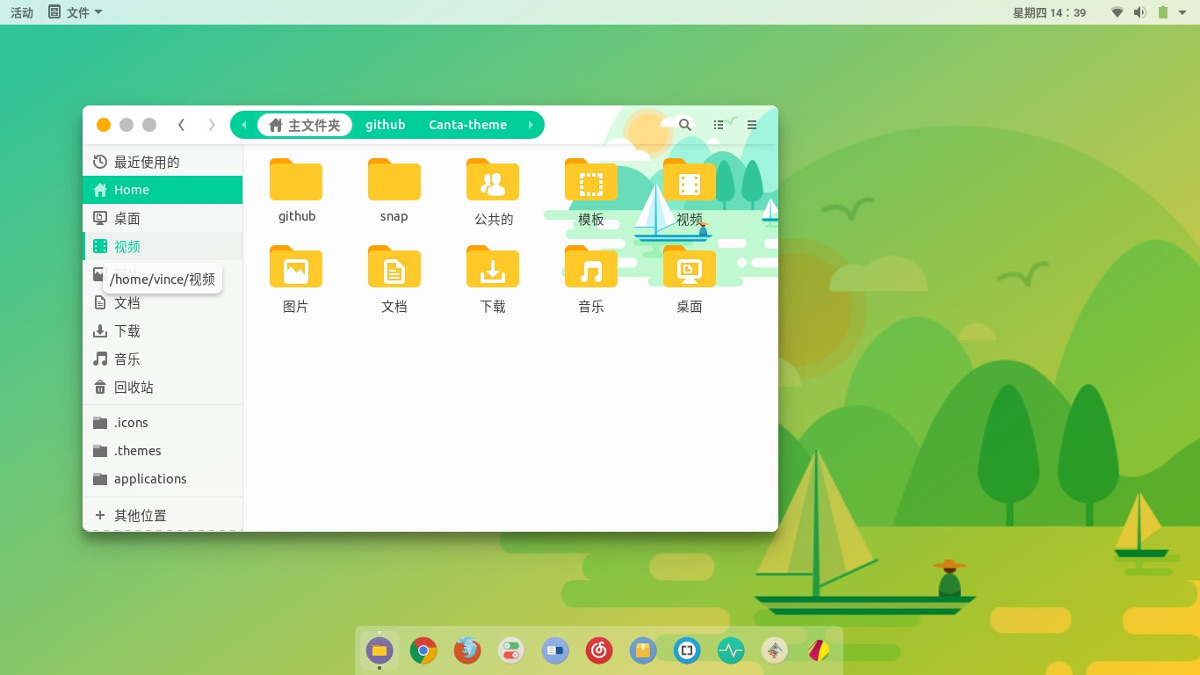This screenshot has width=1200, height=675.
Task: Open the Desktop (桌面) sidebar entry
Action: (x=162, y=218)
